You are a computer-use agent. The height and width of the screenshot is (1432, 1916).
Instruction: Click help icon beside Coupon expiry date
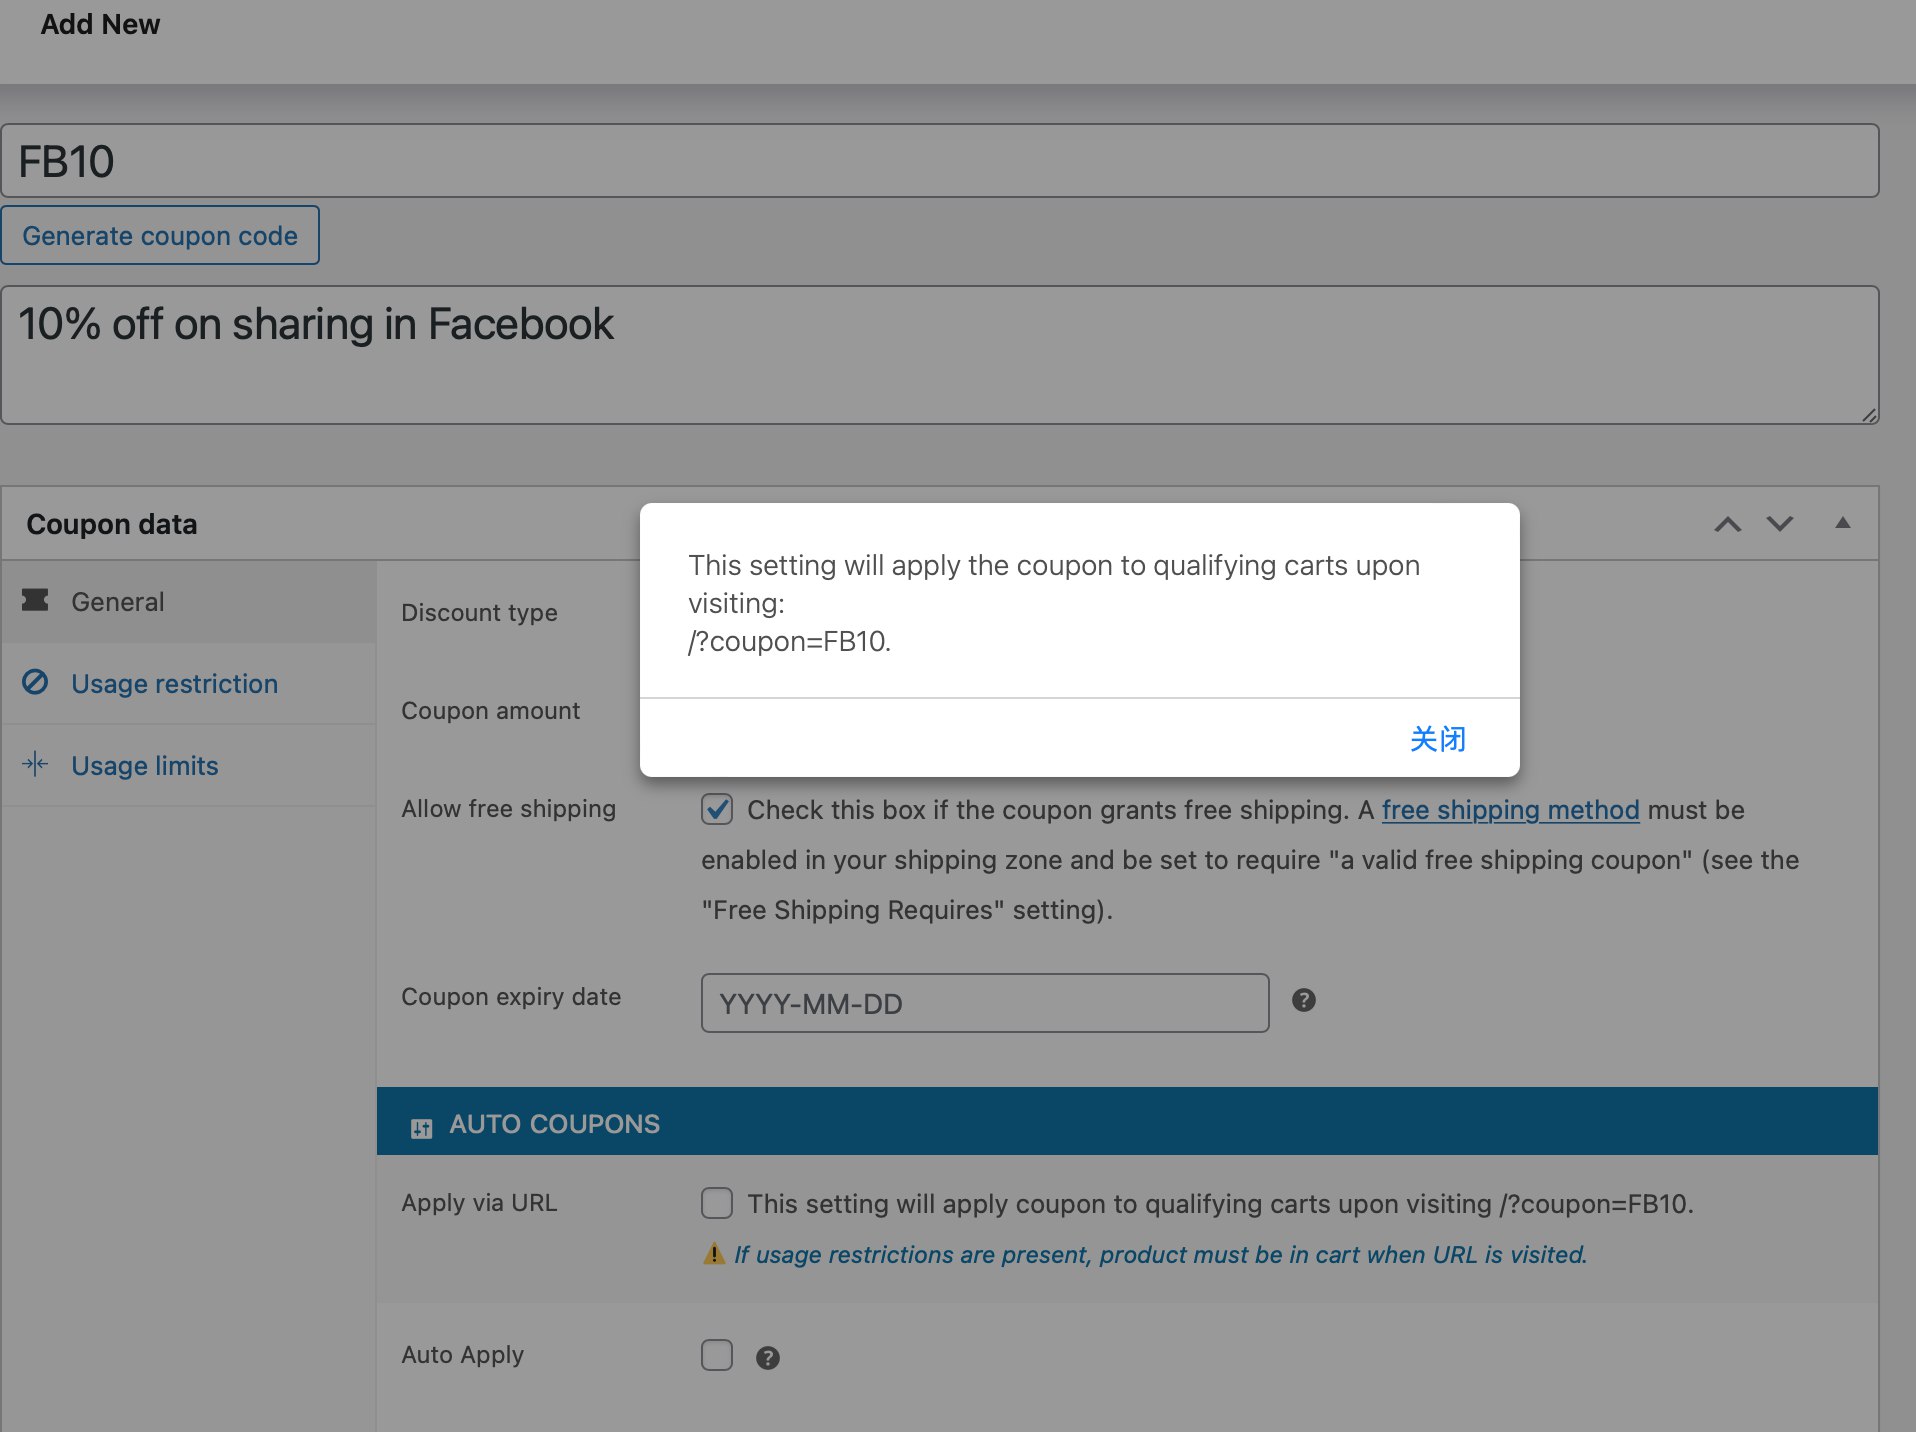tap(1303, 1000)
